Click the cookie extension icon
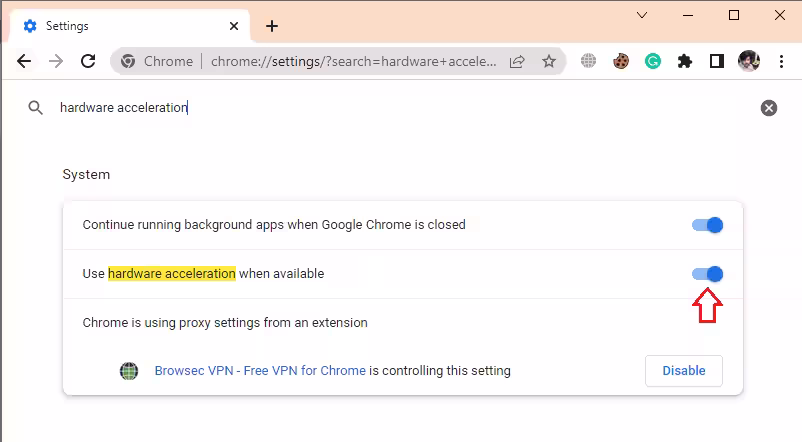The height and width of the screenshot is (442, 802). pos(621,61)
